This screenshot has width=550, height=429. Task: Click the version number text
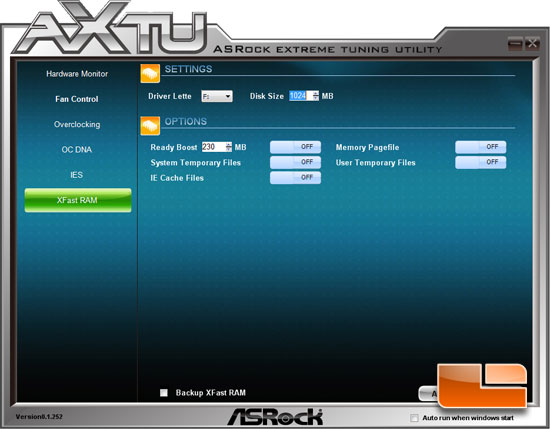coord(39,417)
